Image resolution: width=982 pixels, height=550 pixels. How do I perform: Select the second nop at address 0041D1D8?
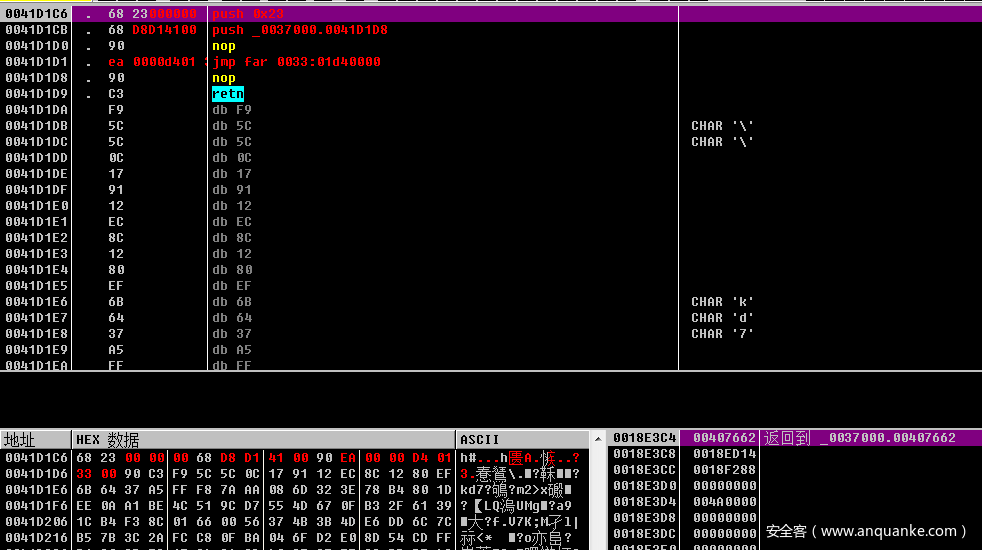click(224, 78)
